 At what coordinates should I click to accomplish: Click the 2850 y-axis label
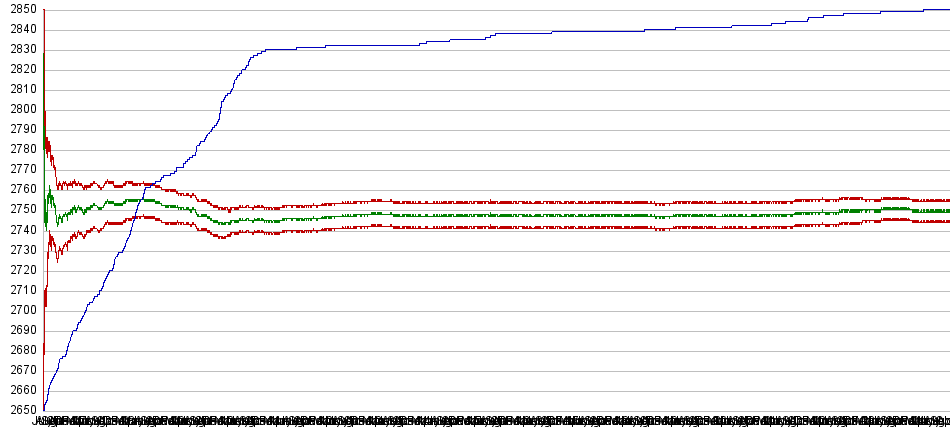20,10
